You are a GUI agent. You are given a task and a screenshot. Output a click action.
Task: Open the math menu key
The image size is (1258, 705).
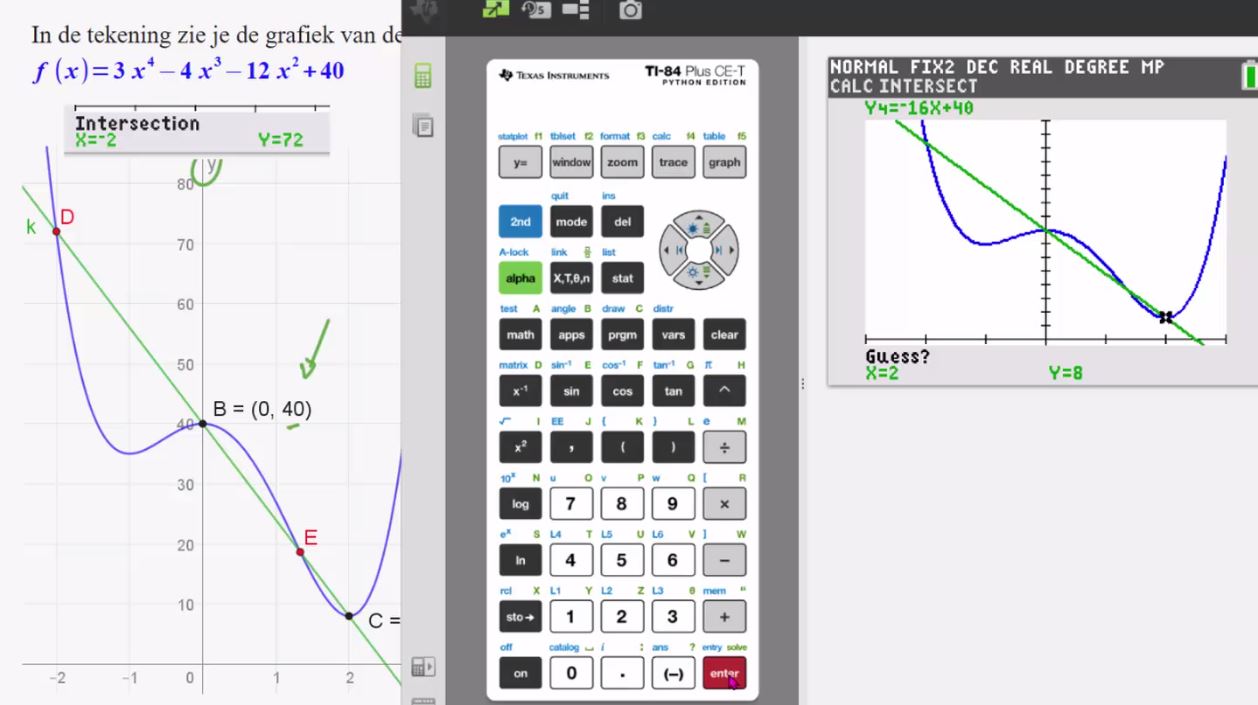520,335
